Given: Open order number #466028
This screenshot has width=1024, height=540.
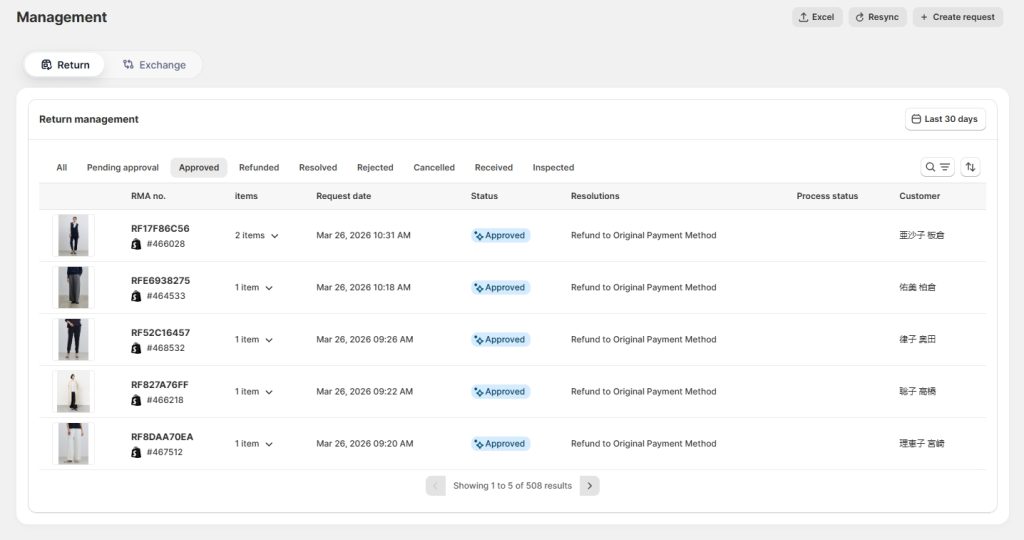Looking at the screenshot, I should click(166, 244).
